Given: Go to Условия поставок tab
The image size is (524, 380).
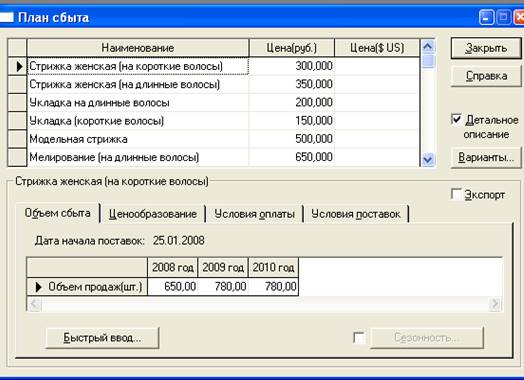Looking at the screenshot, I should tap(356, 214).
